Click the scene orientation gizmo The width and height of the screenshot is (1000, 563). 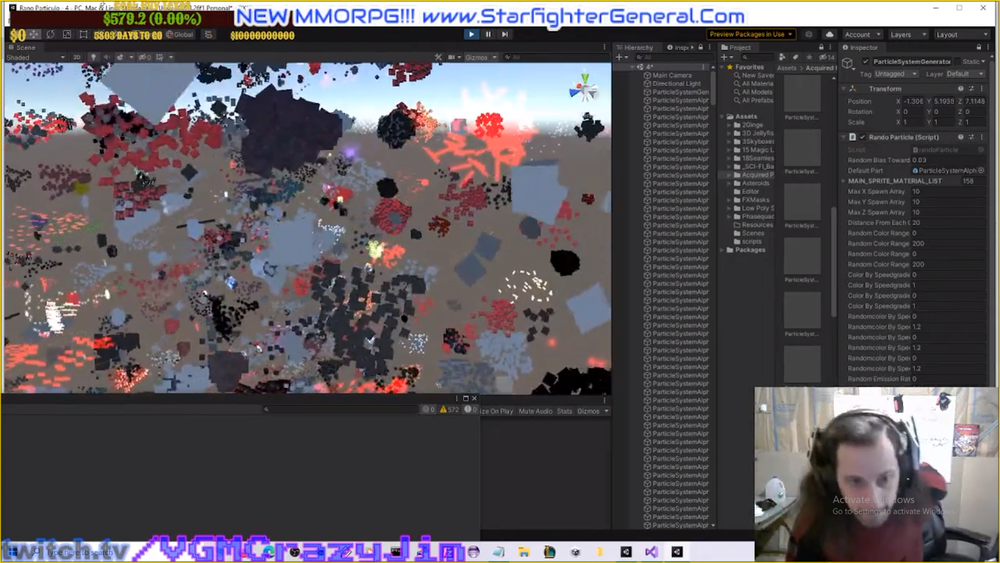(x=584, y=89)
